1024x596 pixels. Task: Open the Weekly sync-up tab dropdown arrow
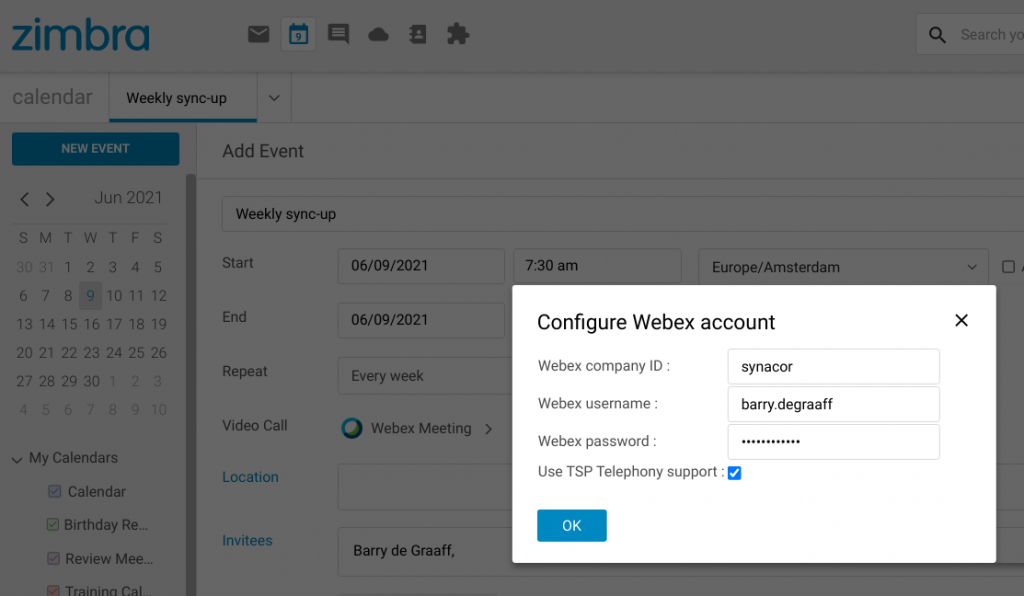click(273, 97)
